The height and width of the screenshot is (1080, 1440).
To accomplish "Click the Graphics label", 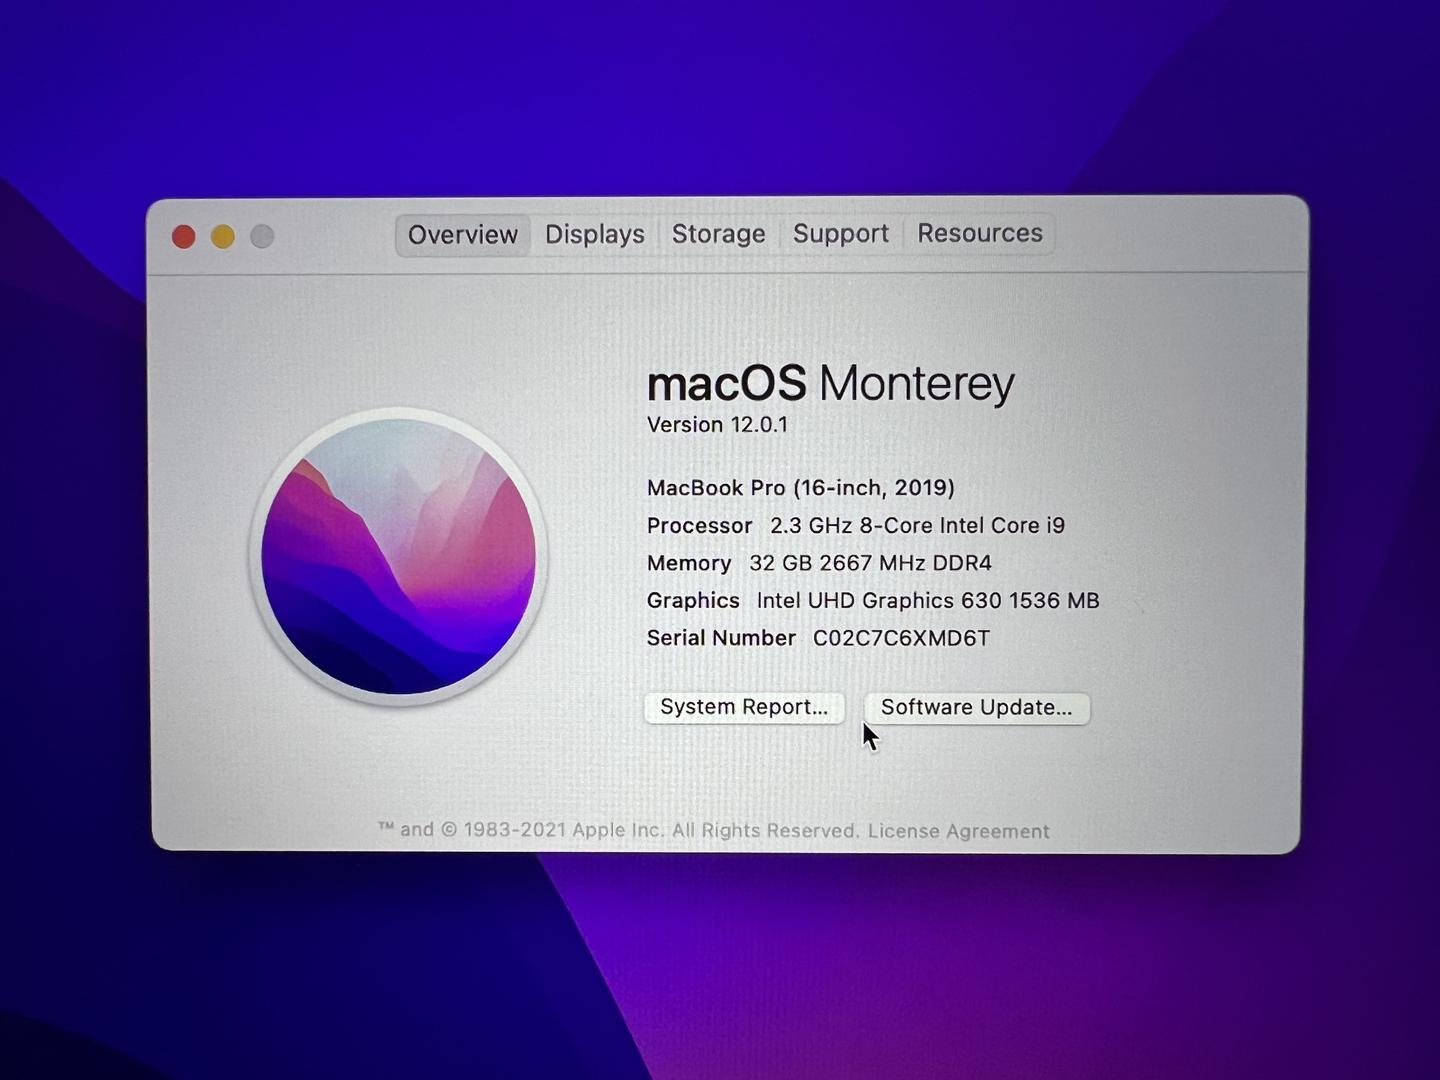I will coord(693,600).
